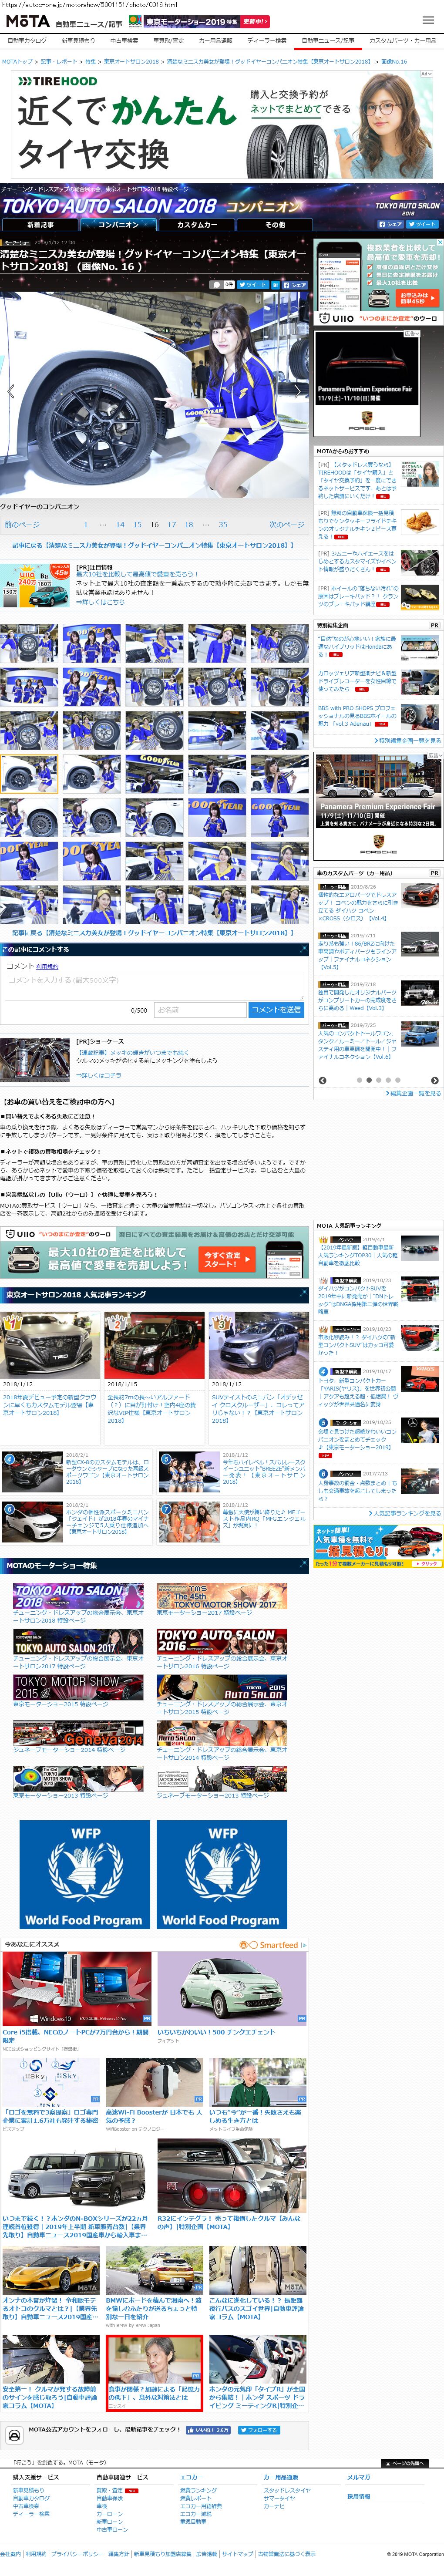Click carousel left arrow in car parts section
This screenshot has height=2576, width=444.
[x=322, y=1080]
